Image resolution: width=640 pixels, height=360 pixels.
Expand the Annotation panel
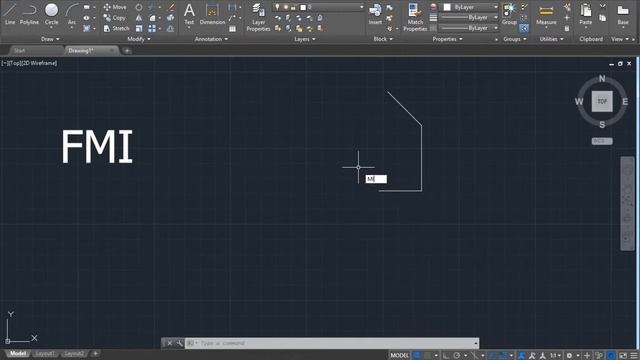pos(211,39)
